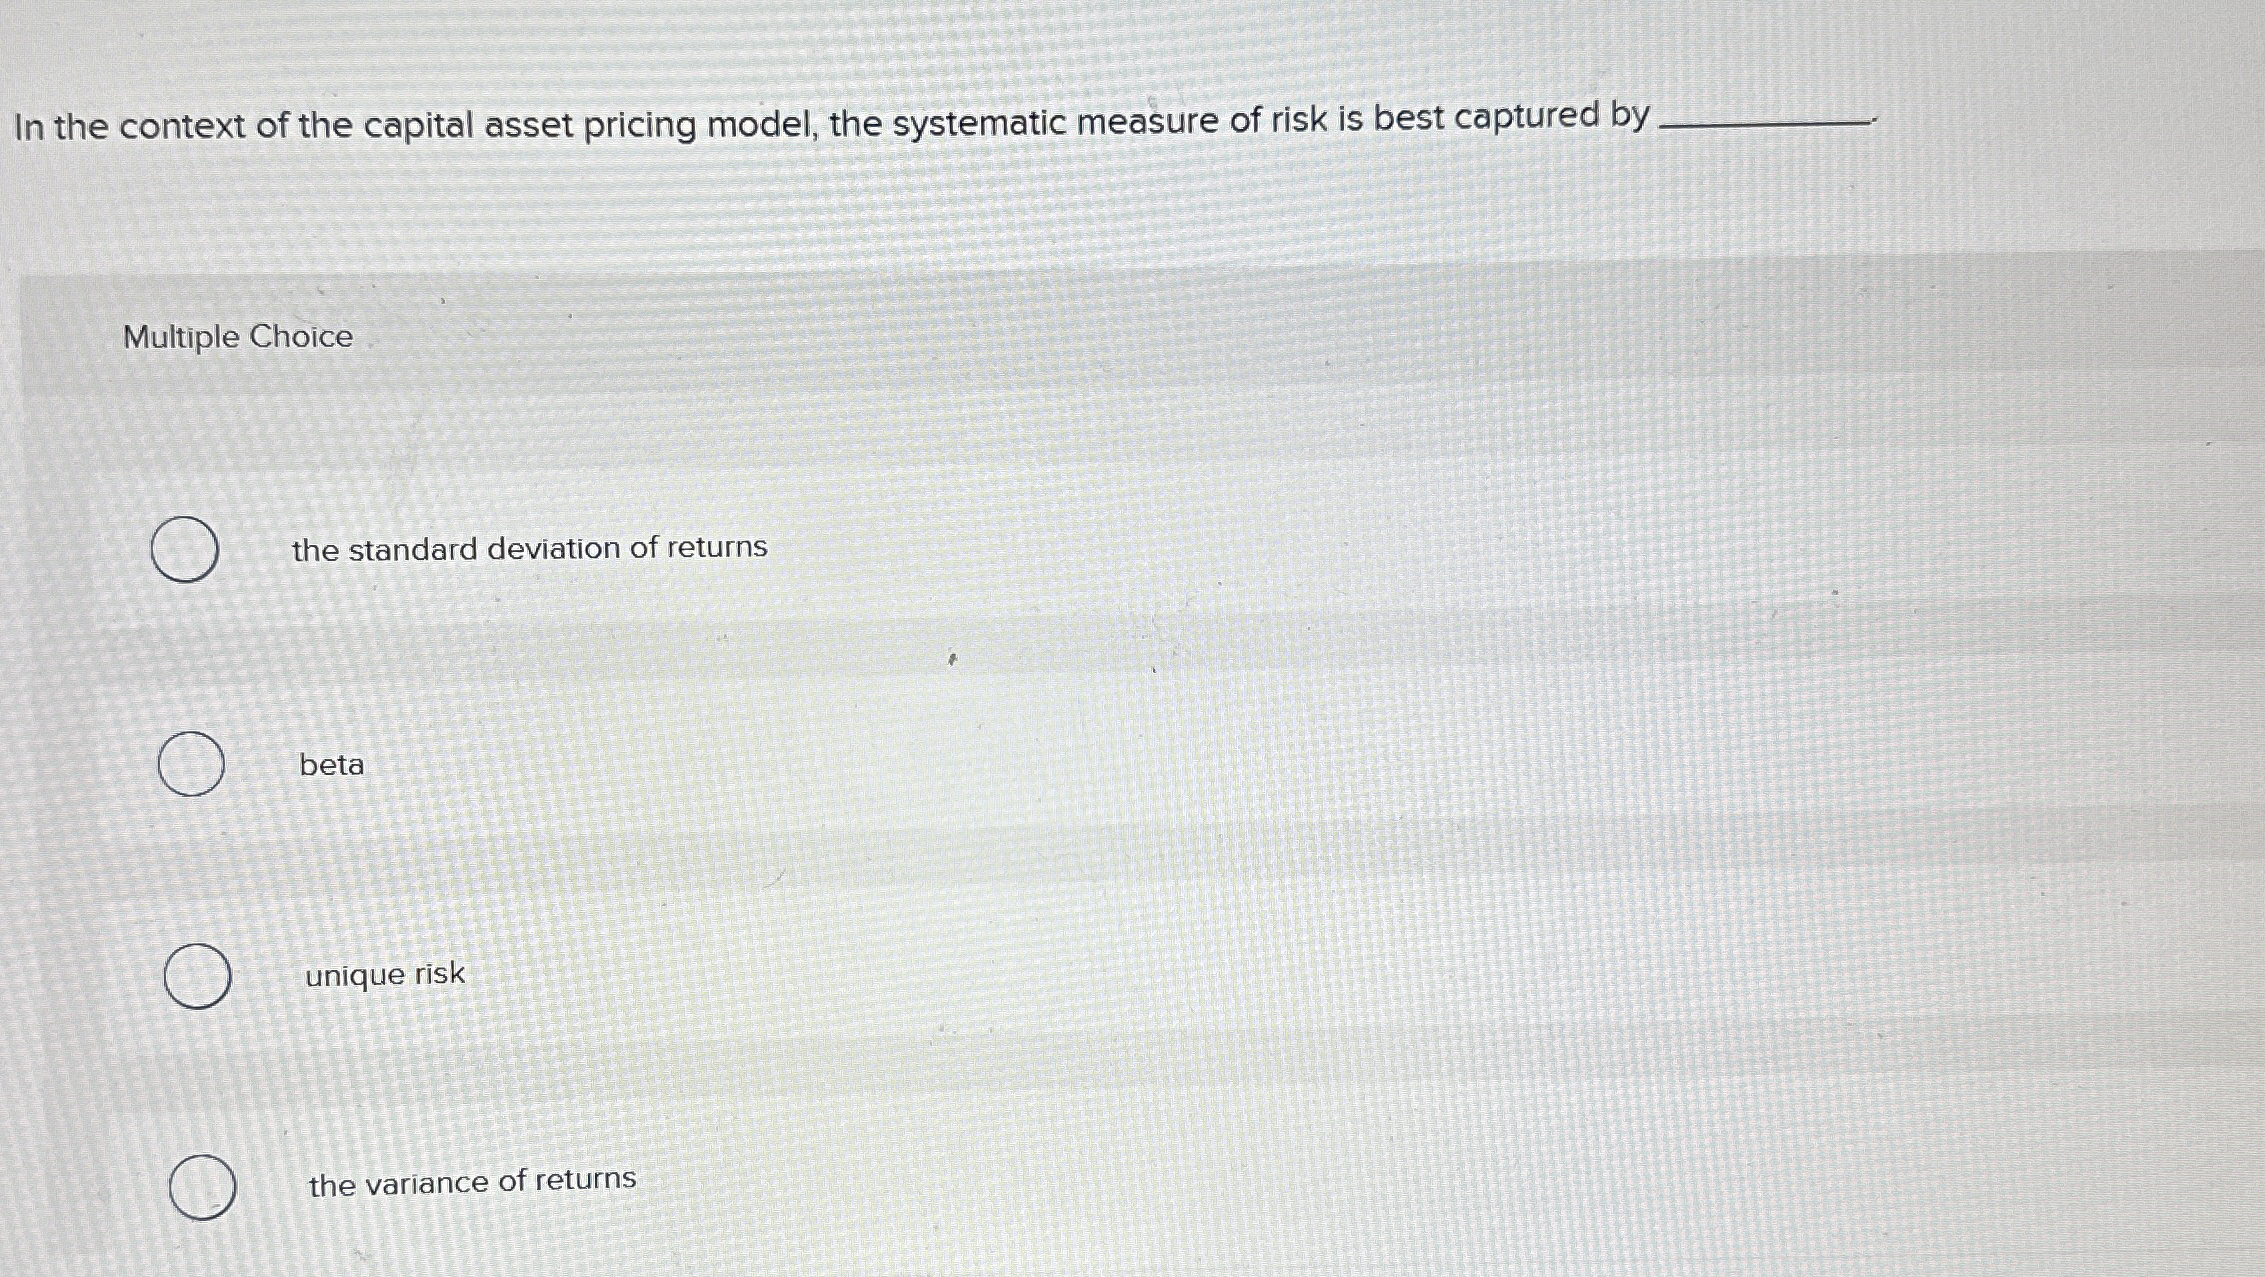The height and width of the screenshot is (1277, 2265).
Task: Click the answer text reading beta
Action: pos(330,766)
